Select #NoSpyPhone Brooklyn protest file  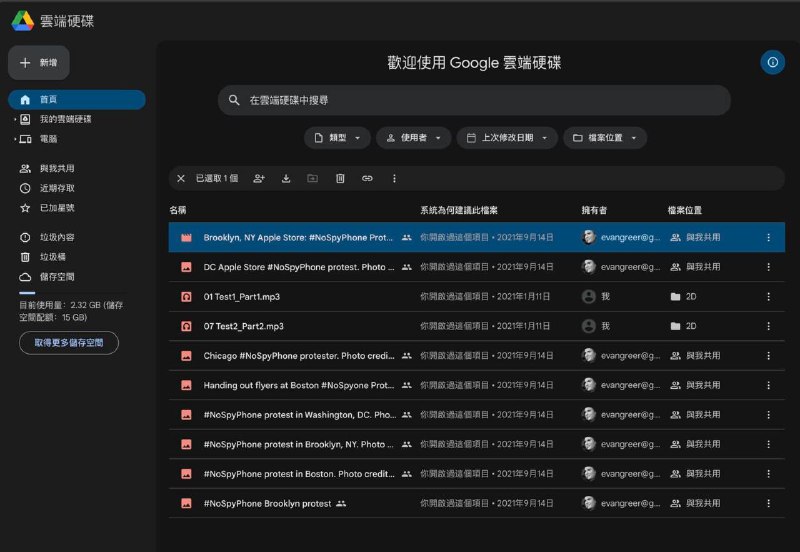(x=477, y=504)
